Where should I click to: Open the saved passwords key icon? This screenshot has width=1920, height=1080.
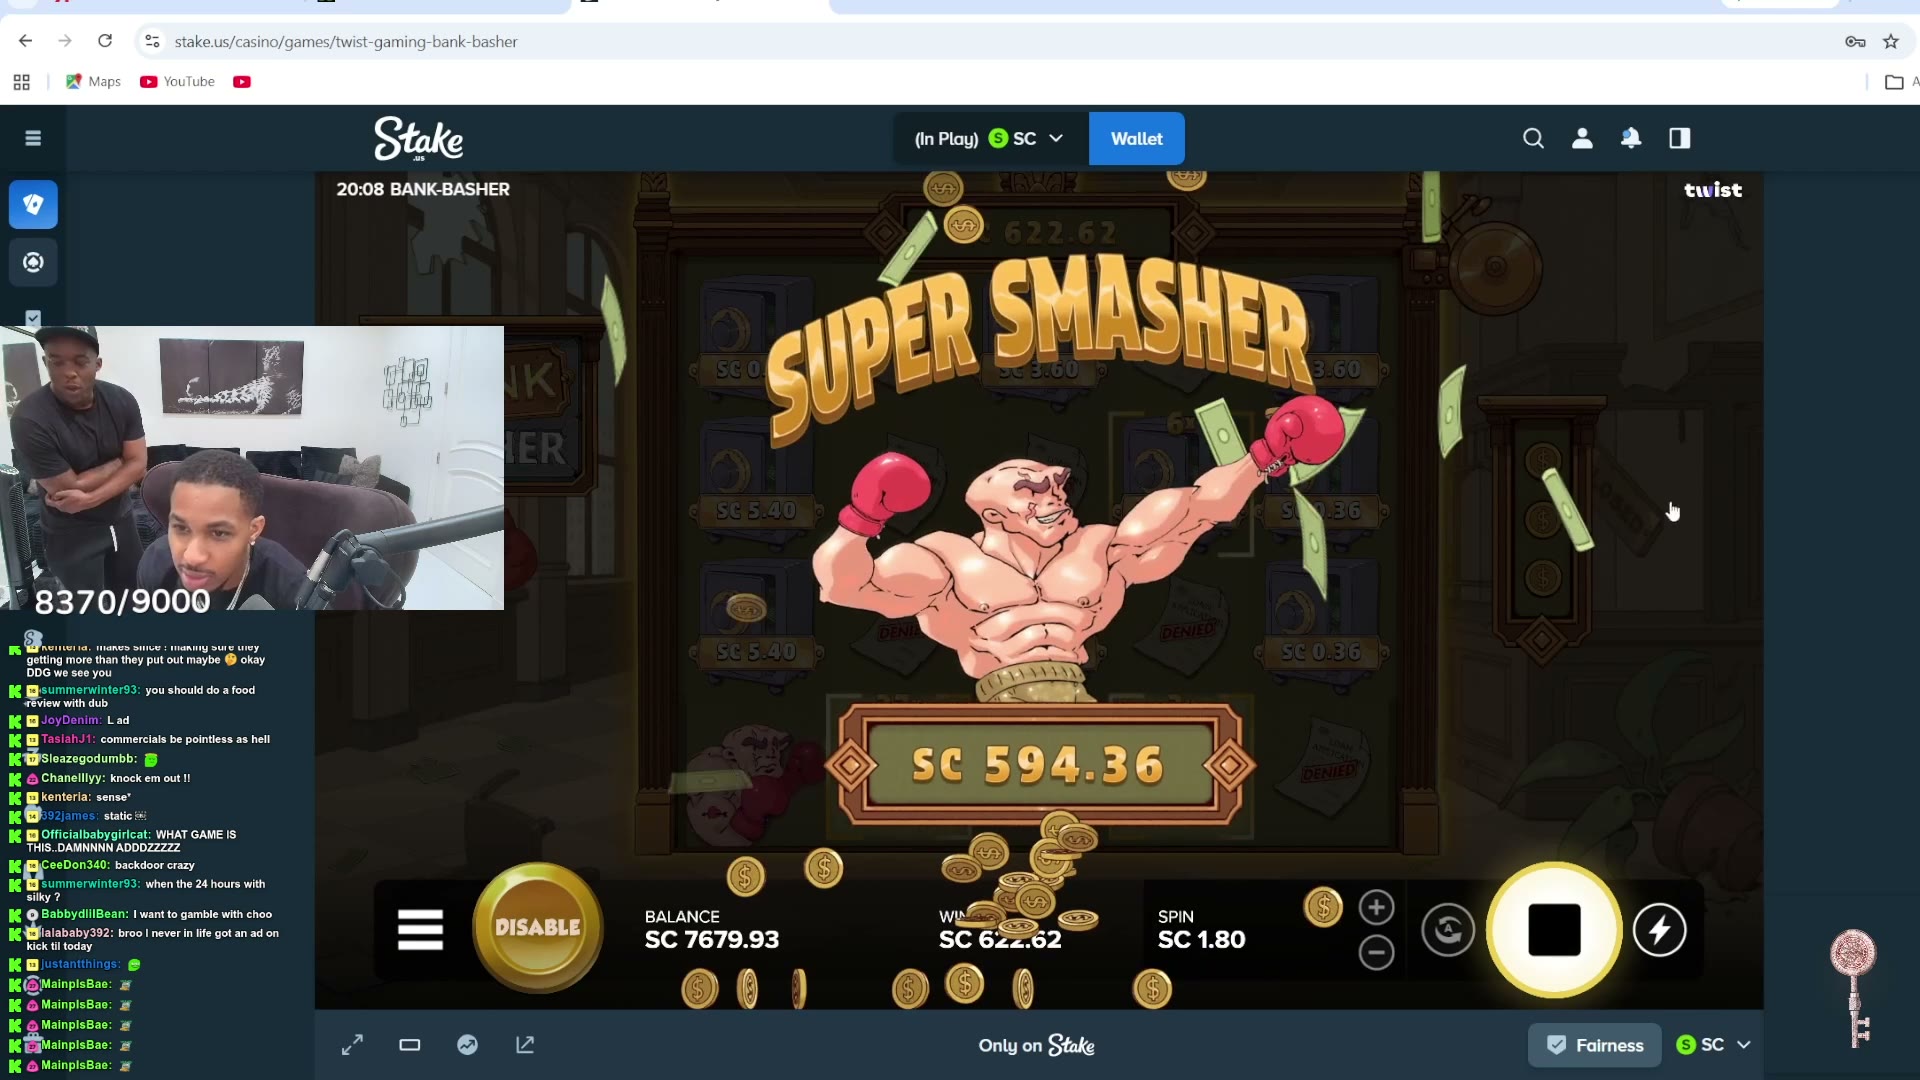1855,41
